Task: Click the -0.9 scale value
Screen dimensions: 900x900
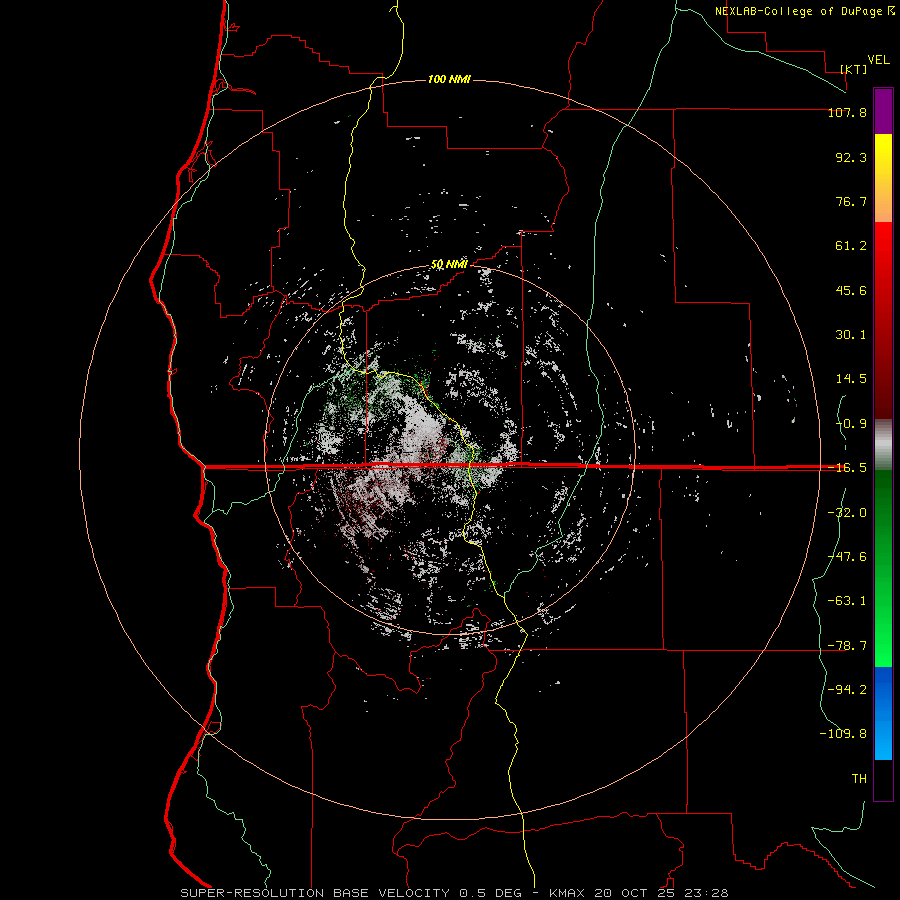Action: tap(851, 424)
